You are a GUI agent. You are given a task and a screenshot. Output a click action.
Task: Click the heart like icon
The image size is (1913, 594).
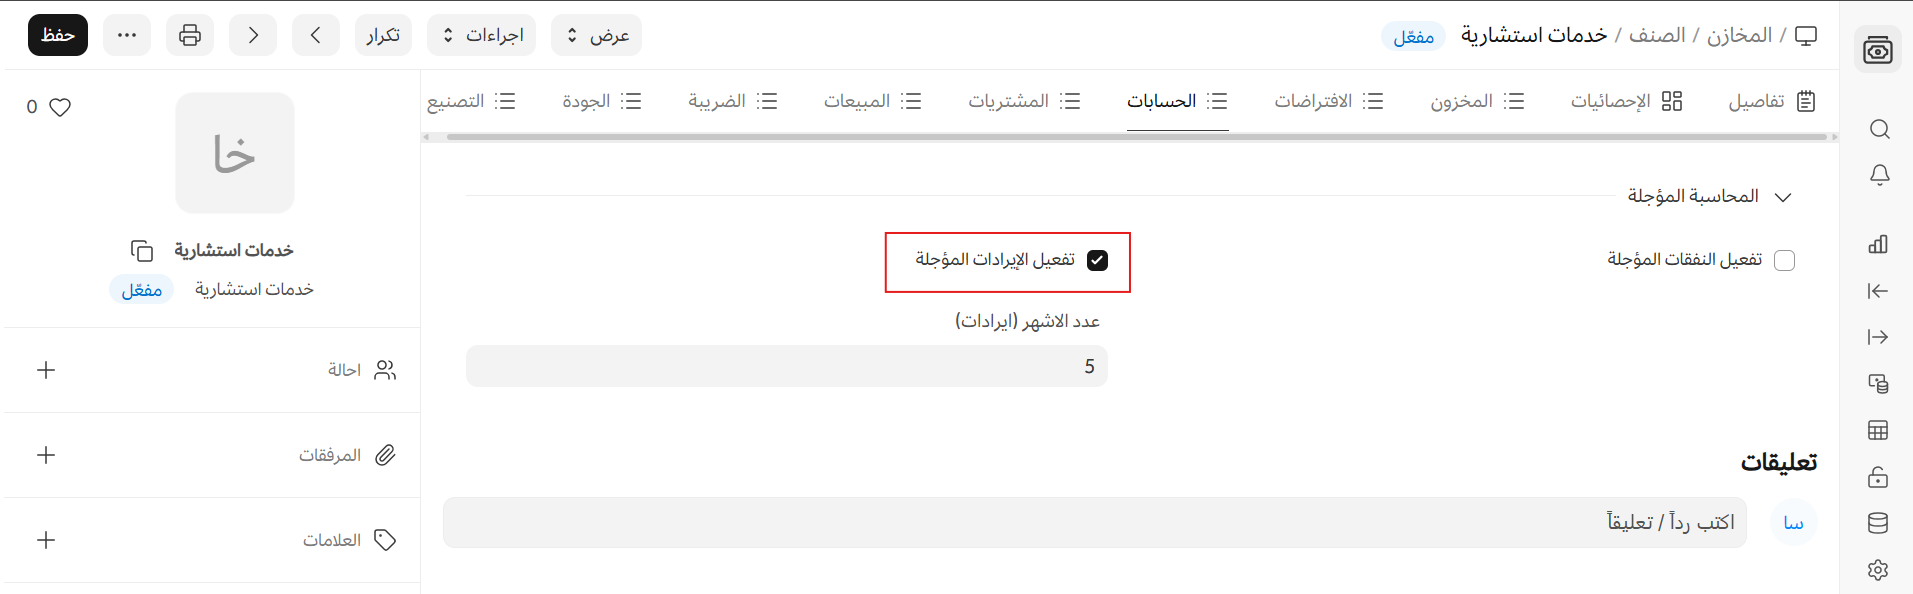[x=60, y=107]
